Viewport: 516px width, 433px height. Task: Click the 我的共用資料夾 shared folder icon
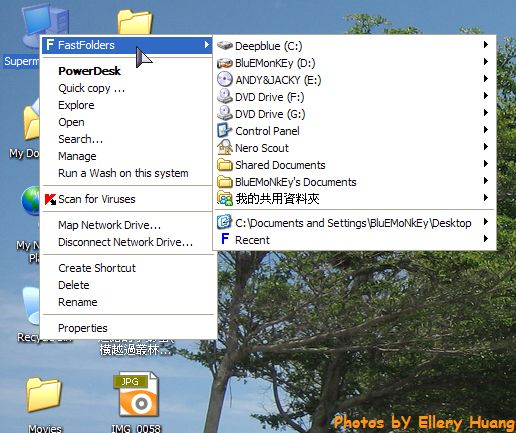click(x=225, y=198)
